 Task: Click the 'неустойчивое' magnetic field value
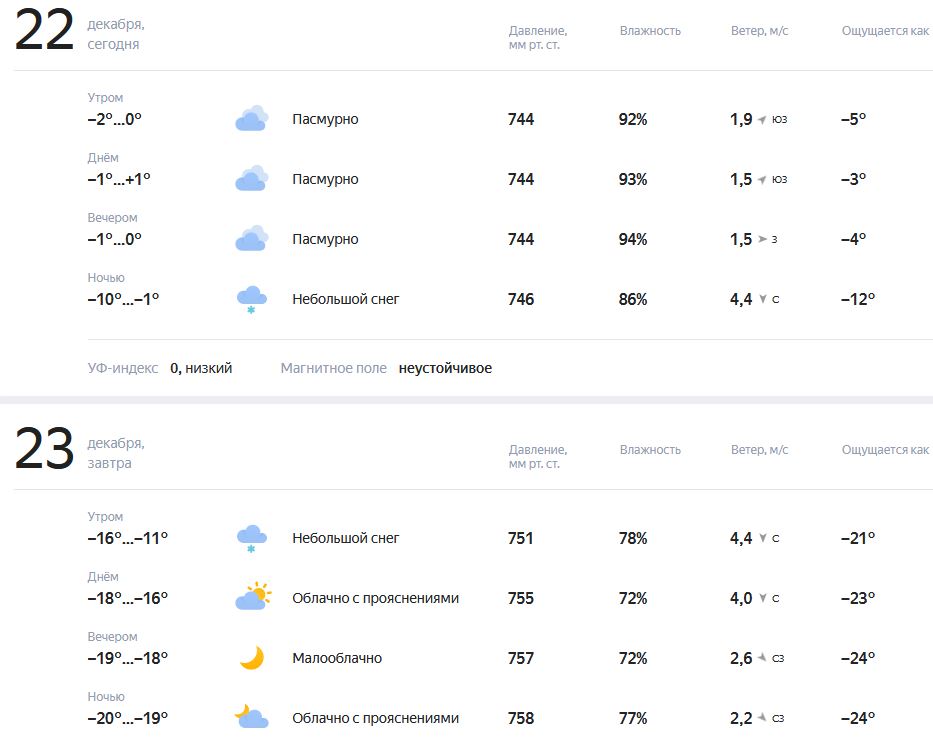[445, 368]
